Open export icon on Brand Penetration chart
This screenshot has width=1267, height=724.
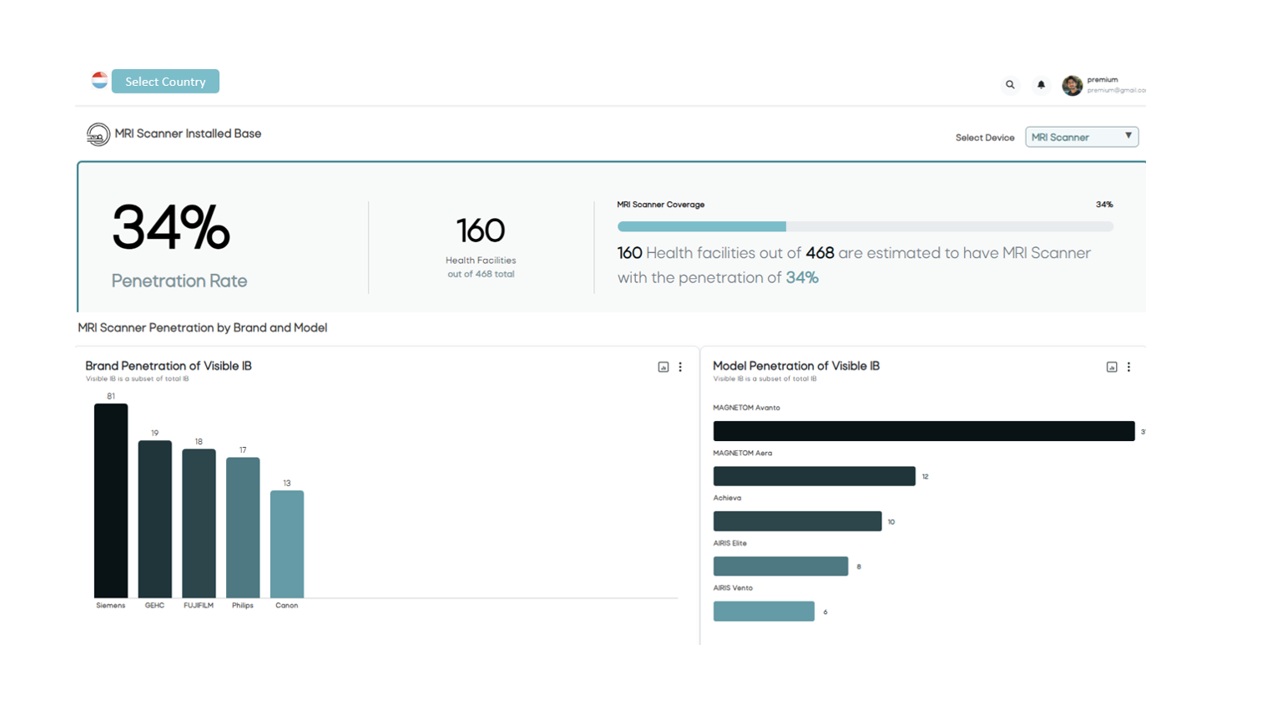coord(662,367)
